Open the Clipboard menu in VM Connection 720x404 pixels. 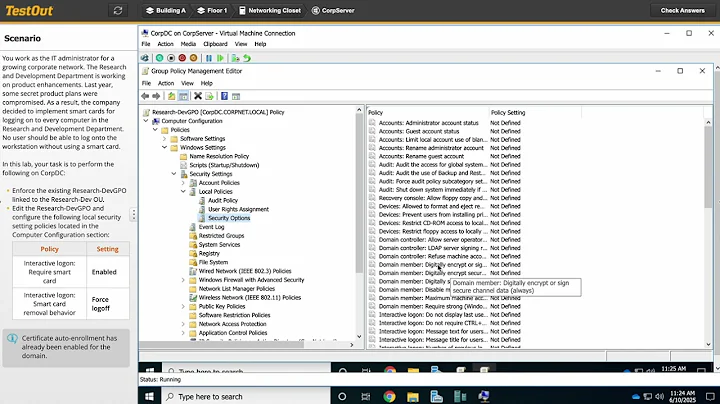(215, 44)
